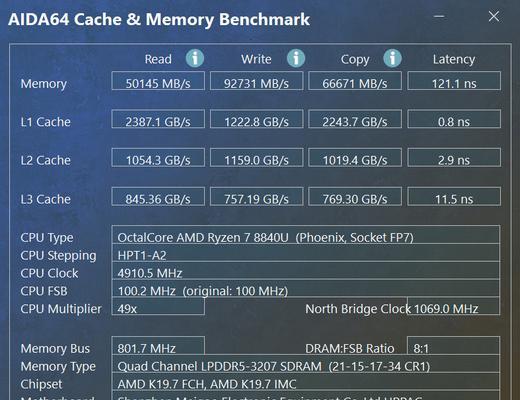Viewport: 520px width, 400px height.
Task: Click the Copy info icon
Action: [x=392, y=58]
